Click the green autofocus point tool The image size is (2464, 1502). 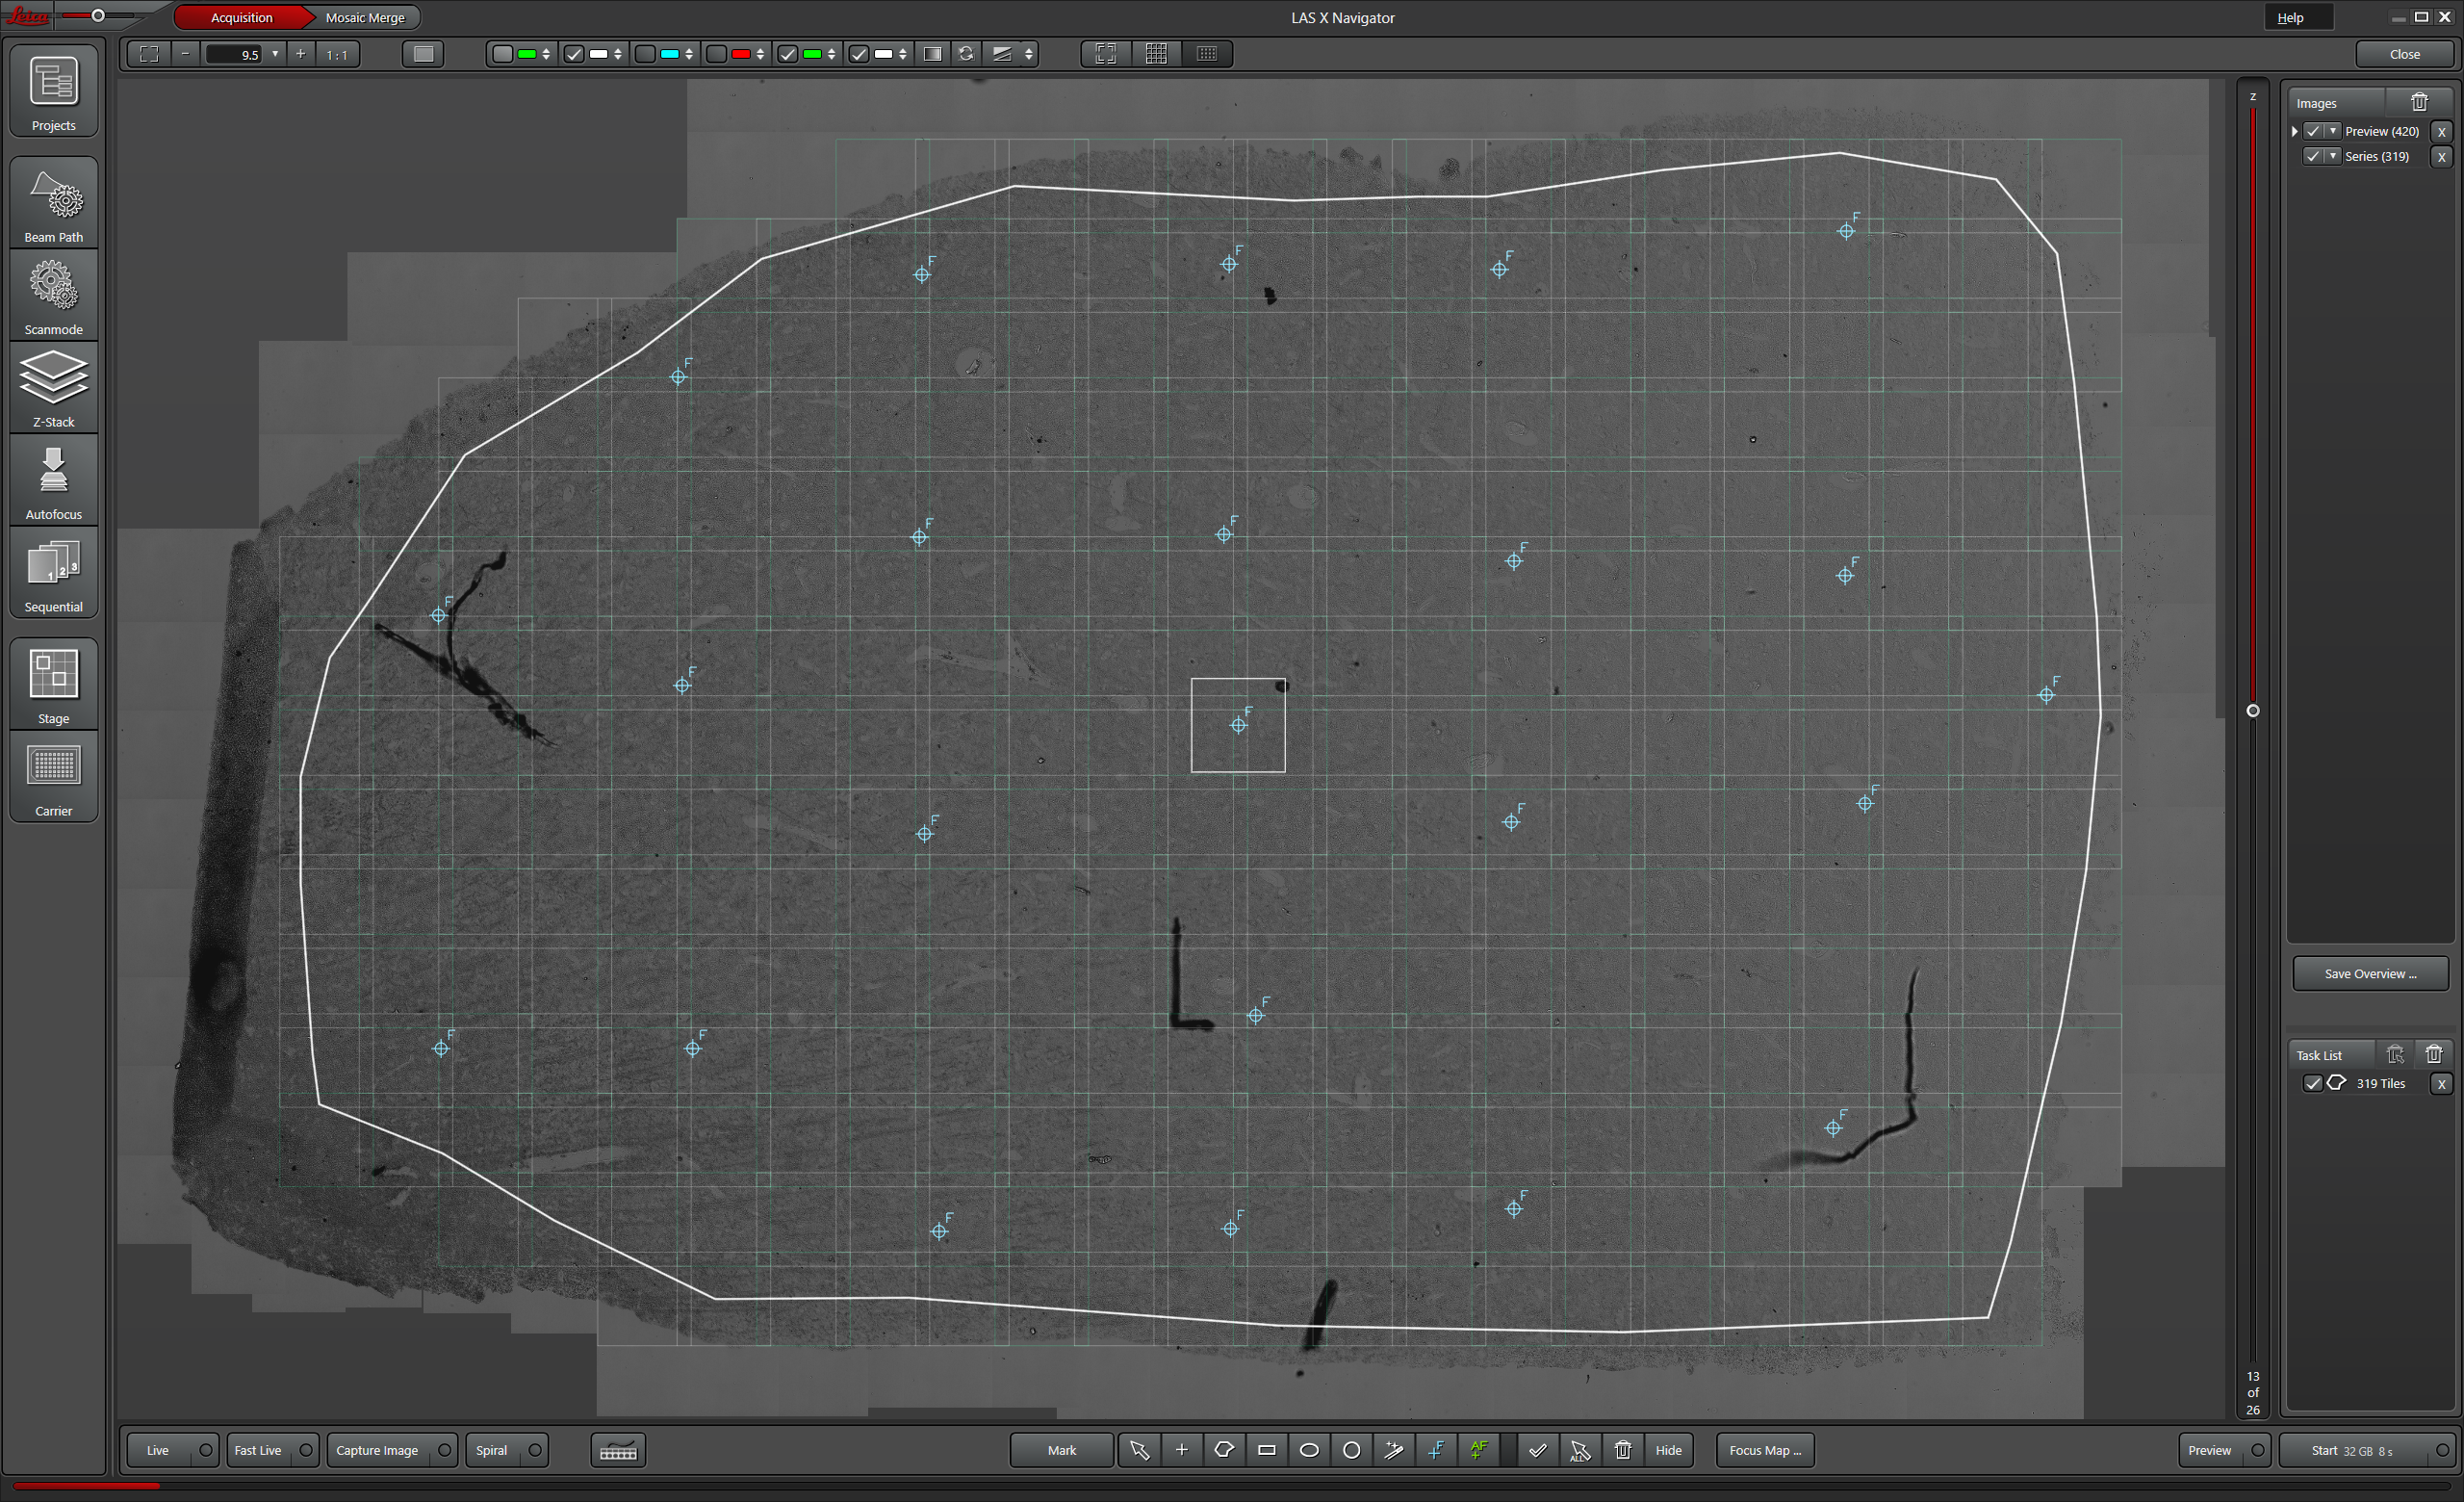tap(1478, 1450)
